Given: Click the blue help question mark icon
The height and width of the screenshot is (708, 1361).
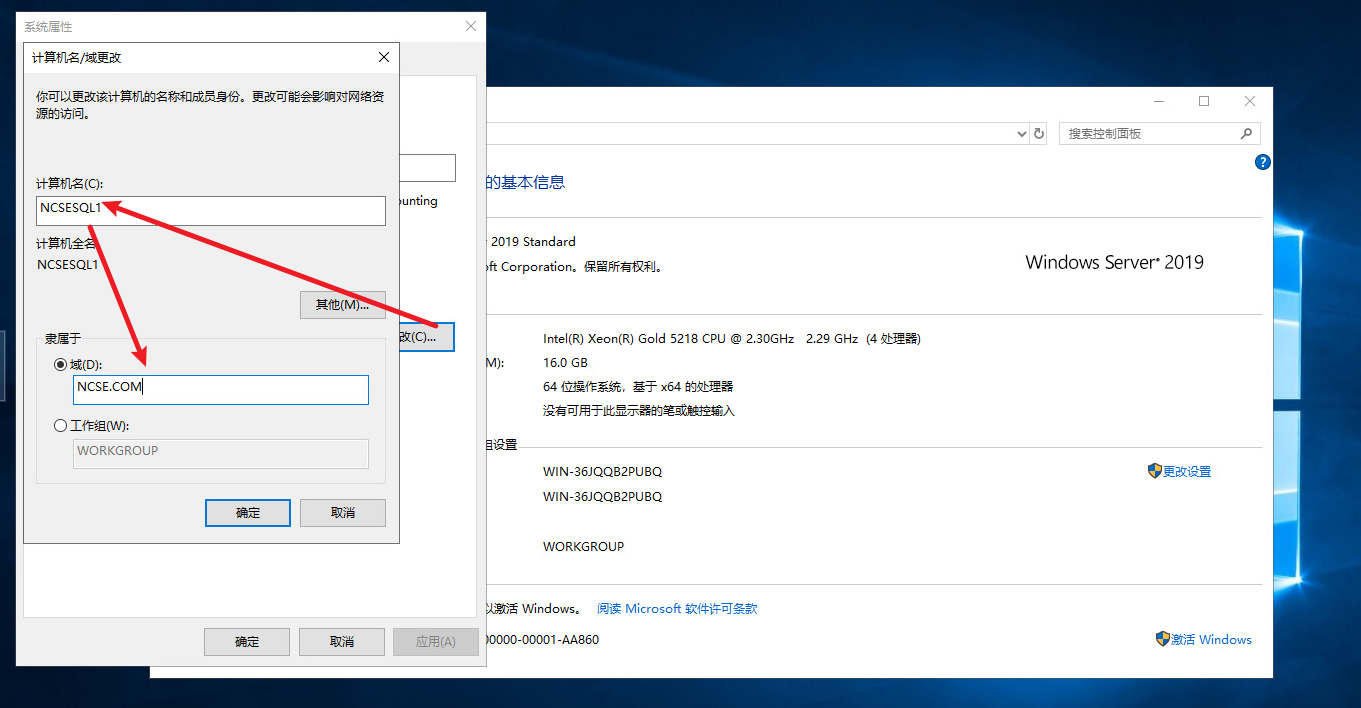Looking at the screenshot, I should [x=1263, y=162].
